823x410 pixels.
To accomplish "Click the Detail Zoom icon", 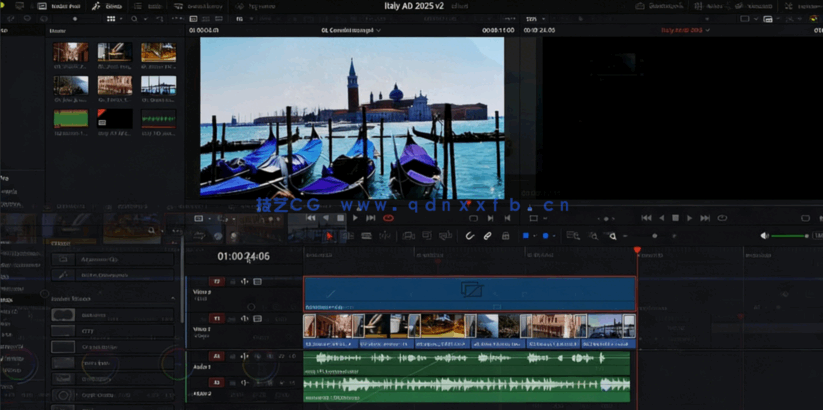I will coord(593,236).
